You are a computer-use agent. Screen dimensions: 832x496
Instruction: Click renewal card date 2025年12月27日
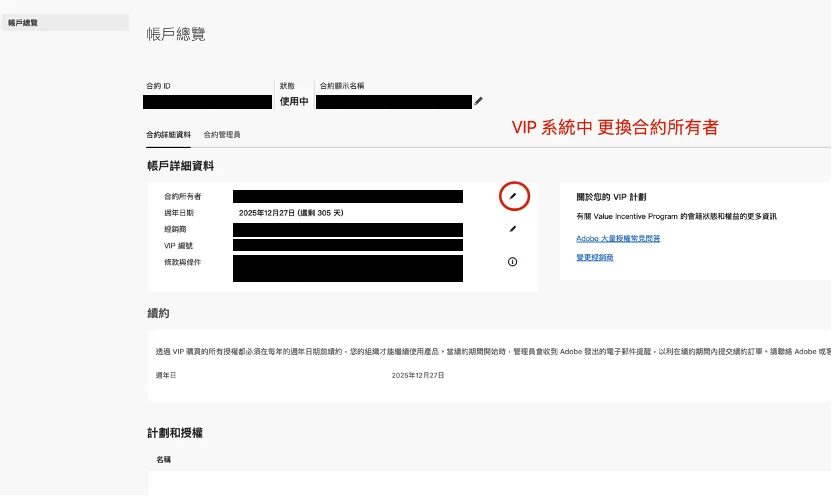click(418, 375)
